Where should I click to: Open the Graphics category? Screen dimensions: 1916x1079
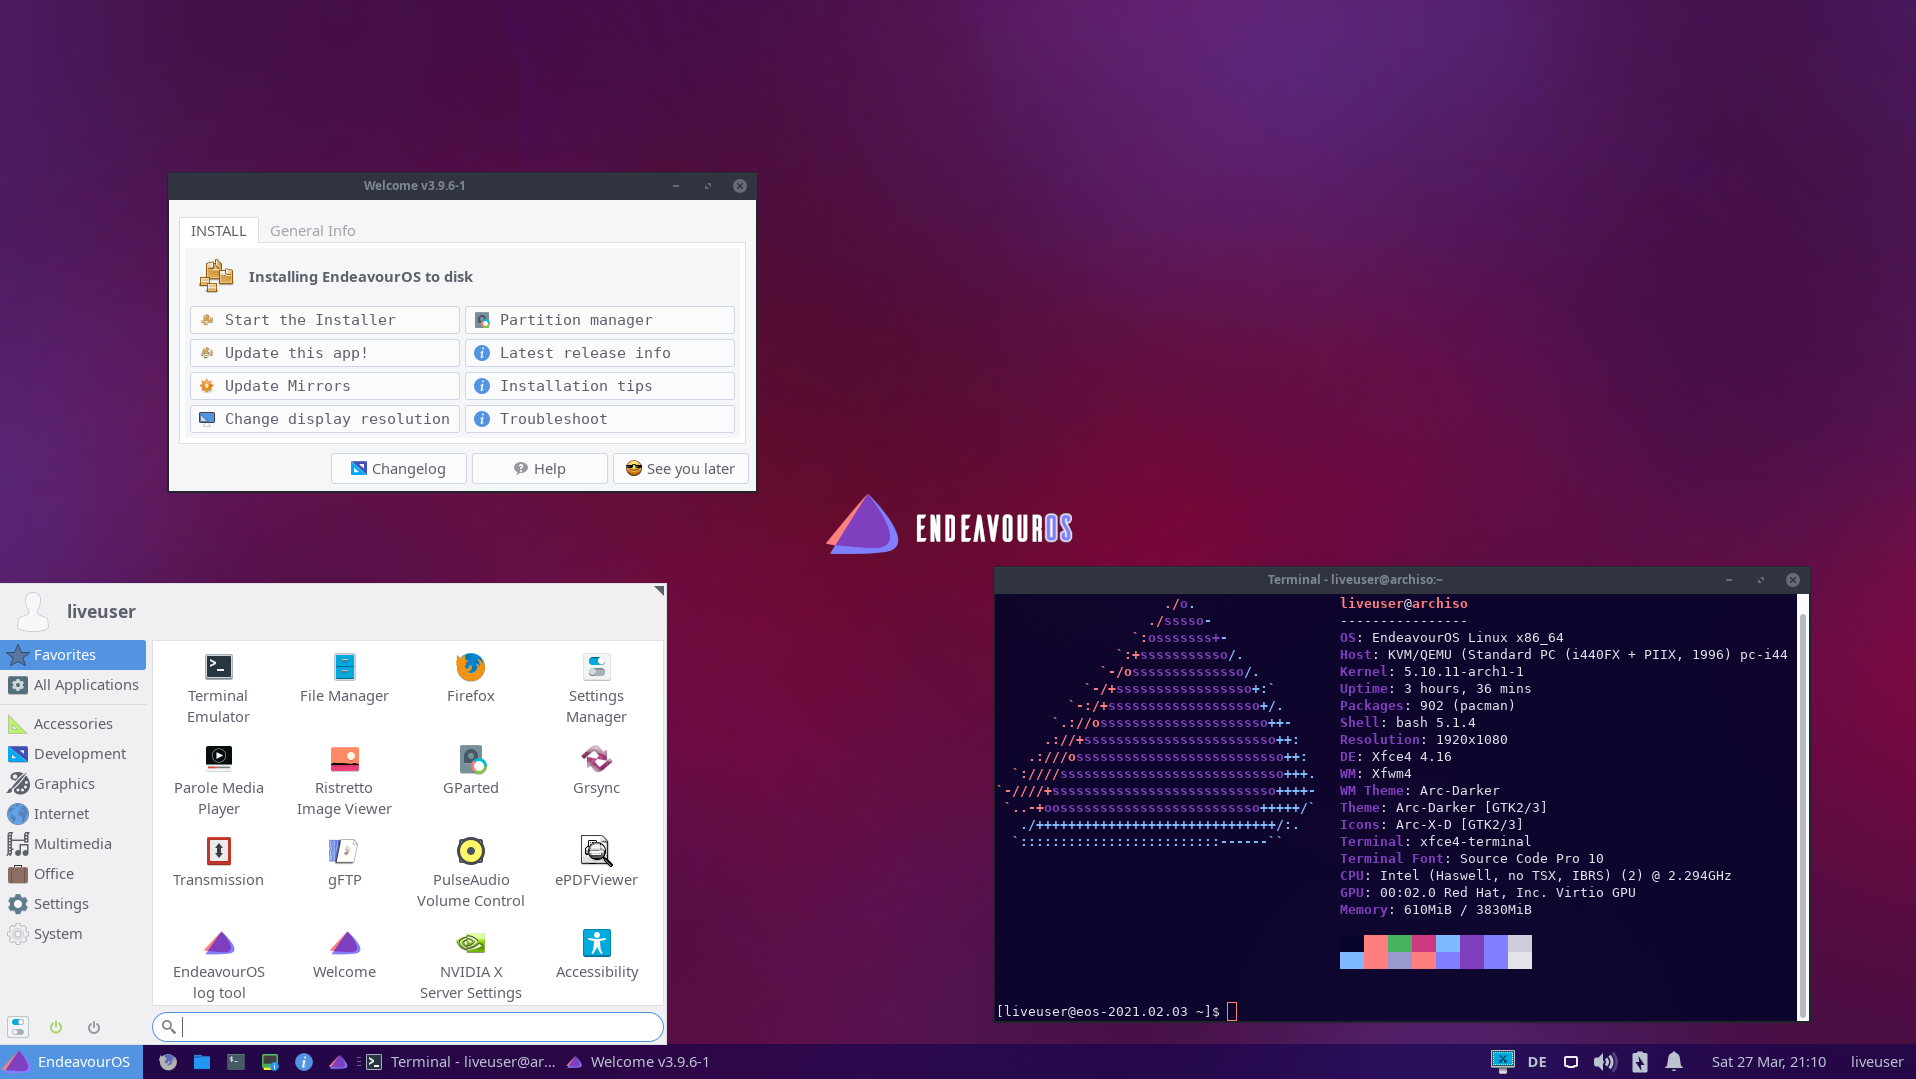coord(74,784)
